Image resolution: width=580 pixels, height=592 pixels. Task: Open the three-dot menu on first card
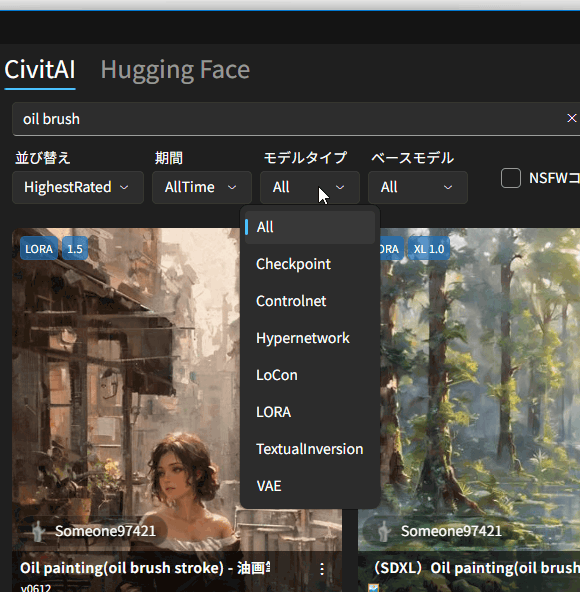tap(322, 569)
